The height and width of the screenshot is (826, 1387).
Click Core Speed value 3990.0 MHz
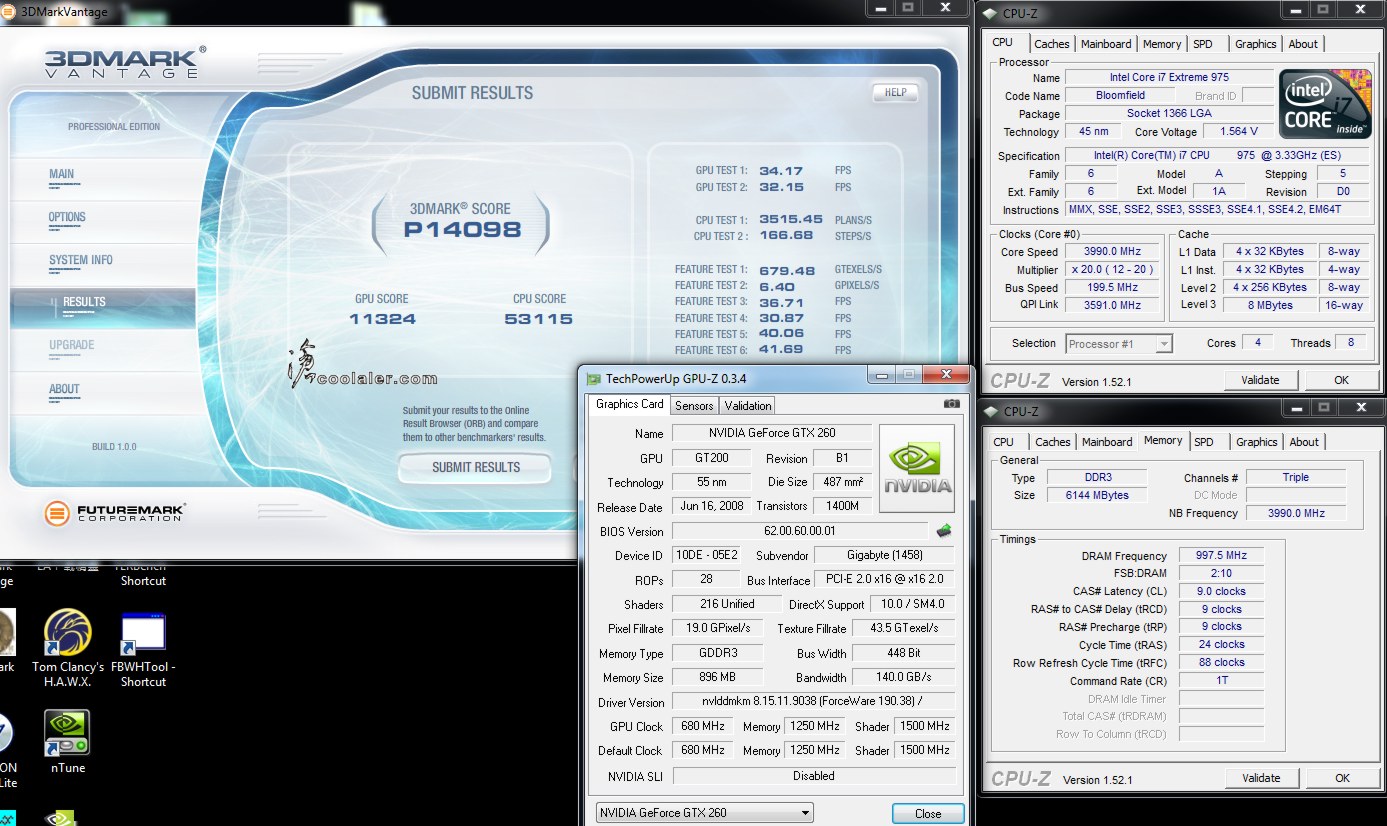click(1111, 252)
